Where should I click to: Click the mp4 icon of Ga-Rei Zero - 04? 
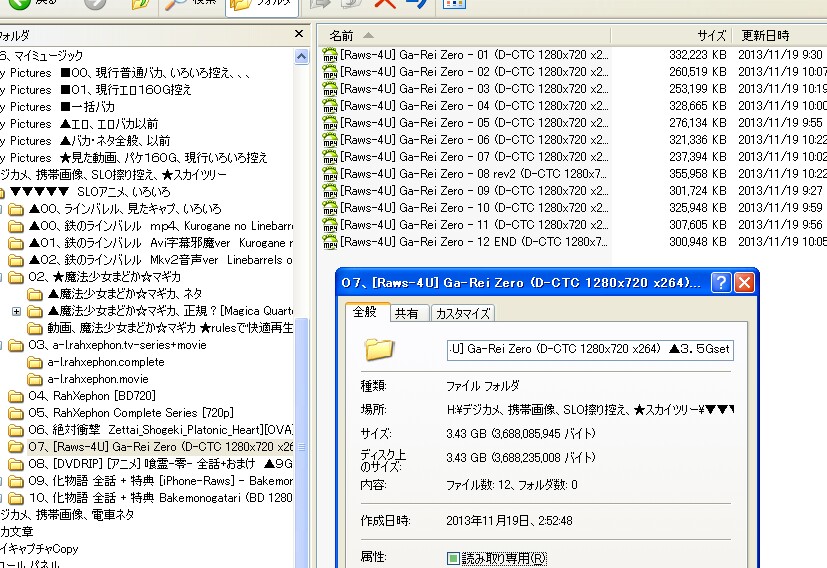point(330,105)
